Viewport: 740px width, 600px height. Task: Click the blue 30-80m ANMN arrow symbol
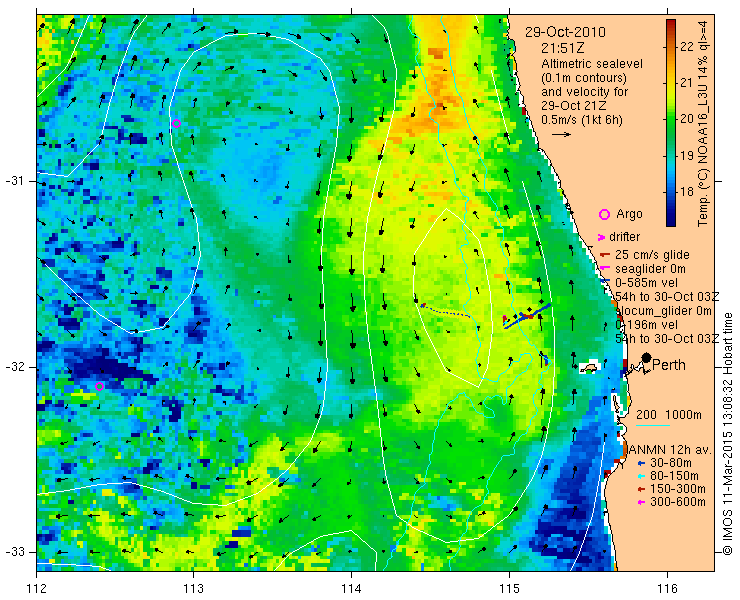(641, 463)
